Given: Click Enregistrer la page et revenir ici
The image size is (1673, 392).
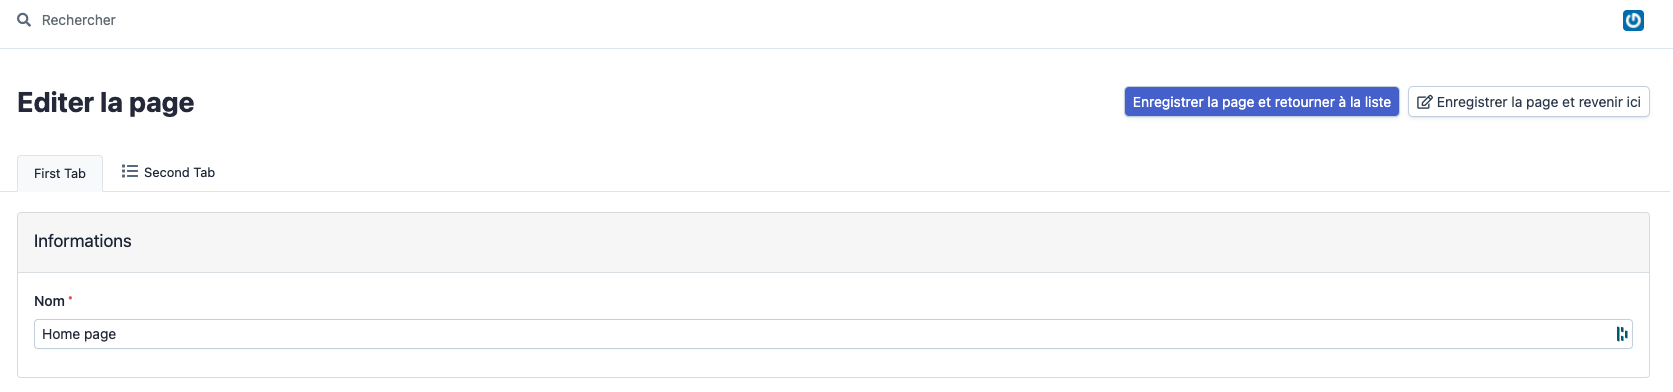Looking at the screenshot, I should coord(1528,102).
